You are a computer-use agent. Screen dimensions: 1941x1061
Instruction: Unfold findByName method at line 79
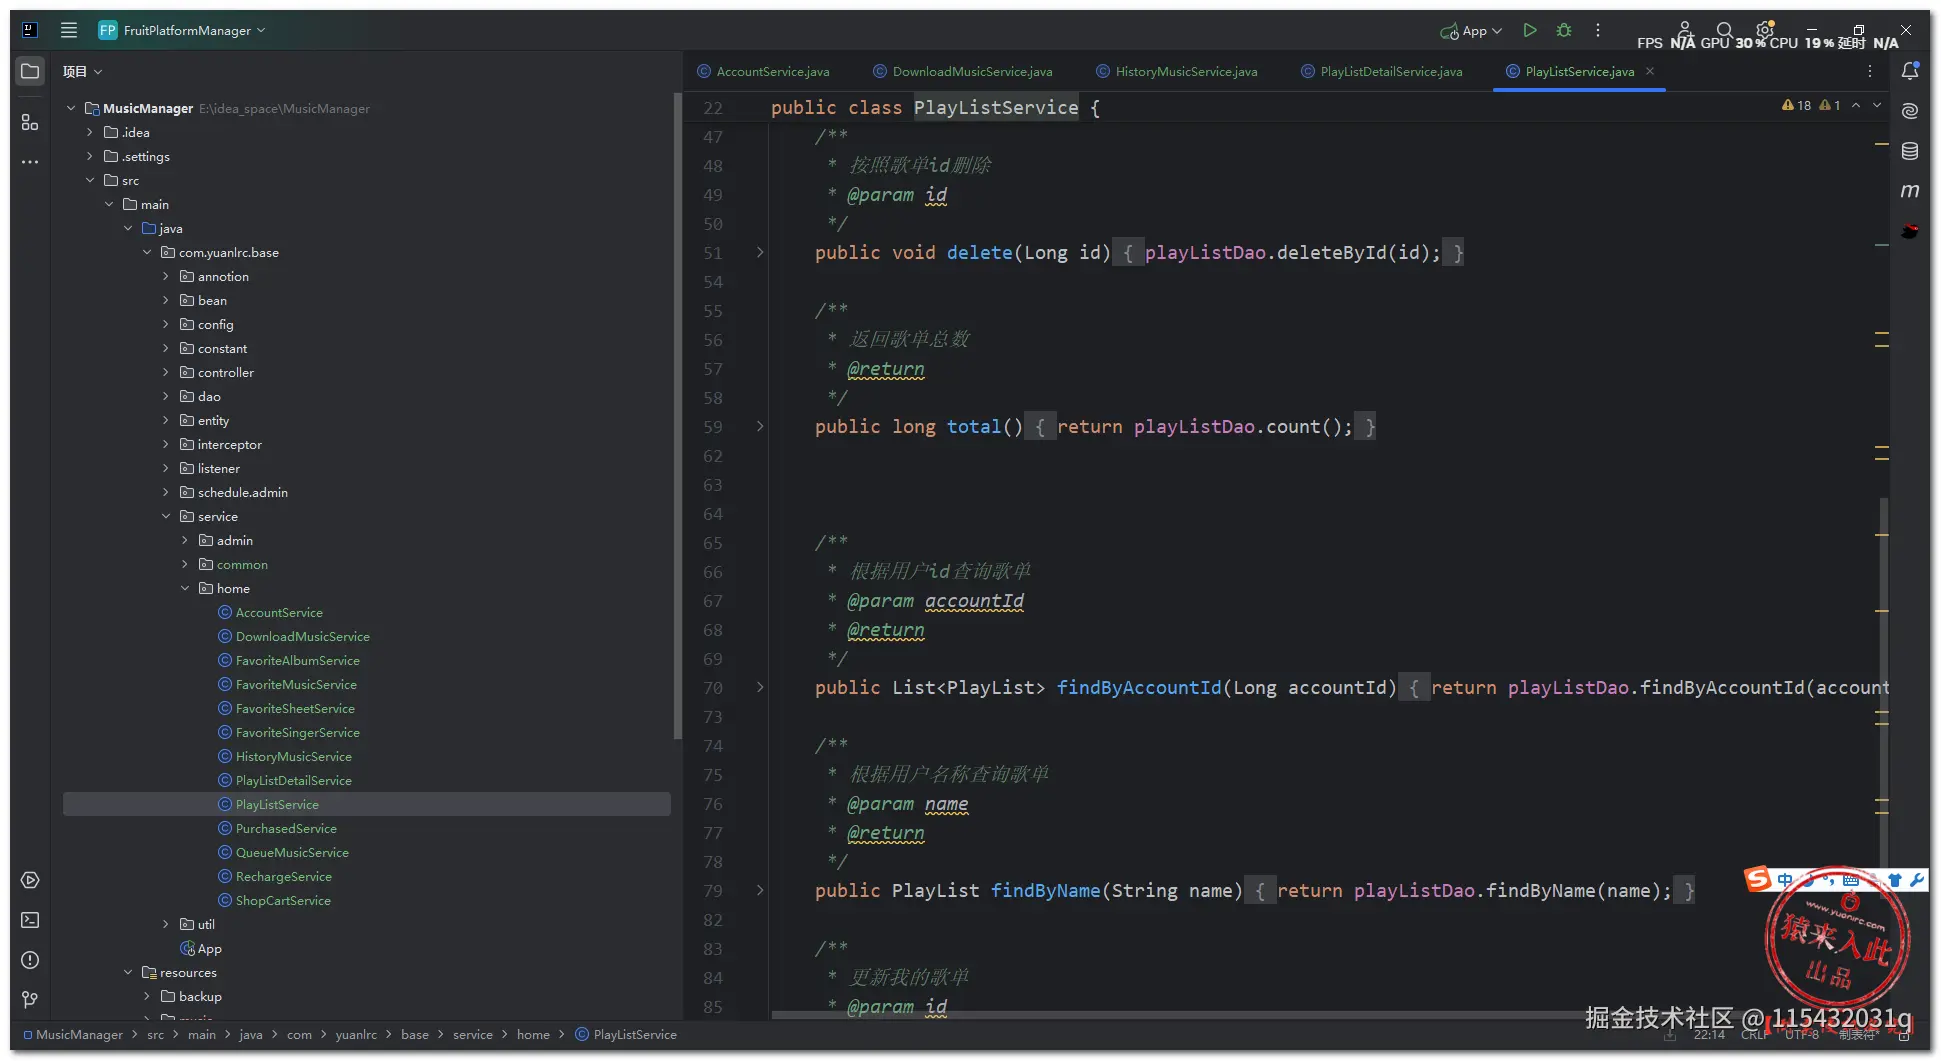pyautogui.click(x=760, y=891)
